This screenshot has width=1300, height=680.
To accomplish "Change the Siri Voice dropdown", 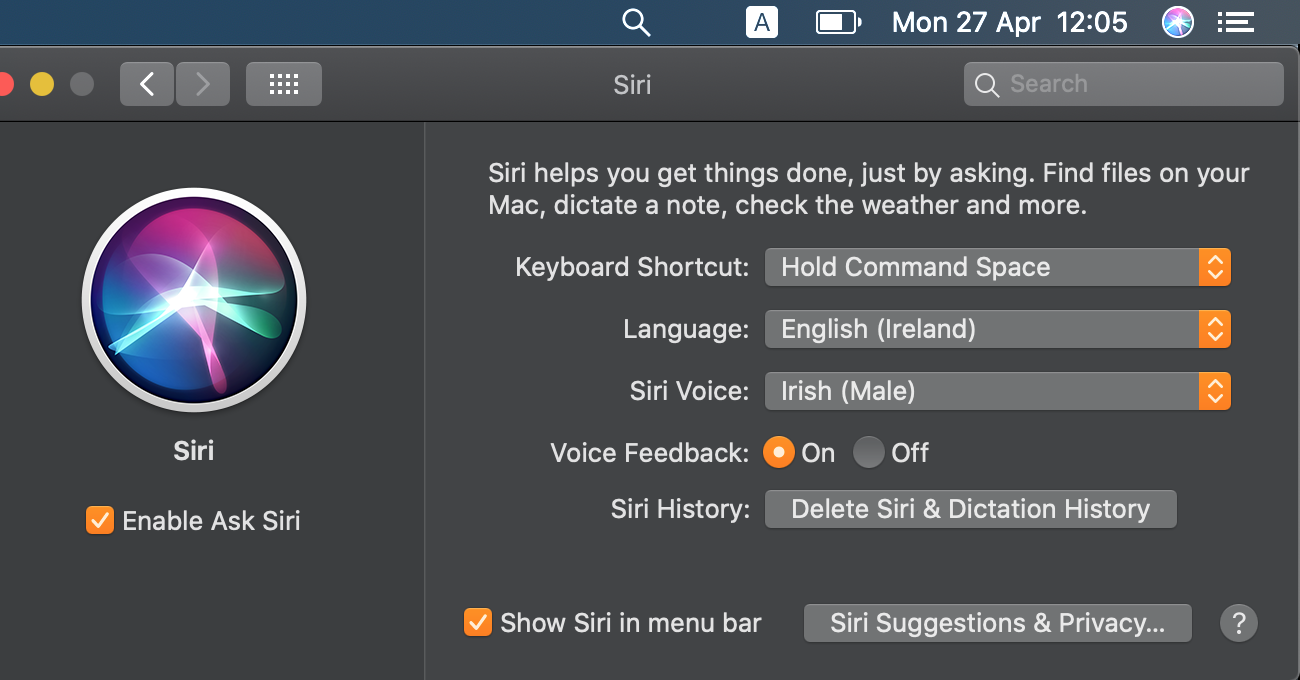I will pyautogui.click(x=997, y=391).
